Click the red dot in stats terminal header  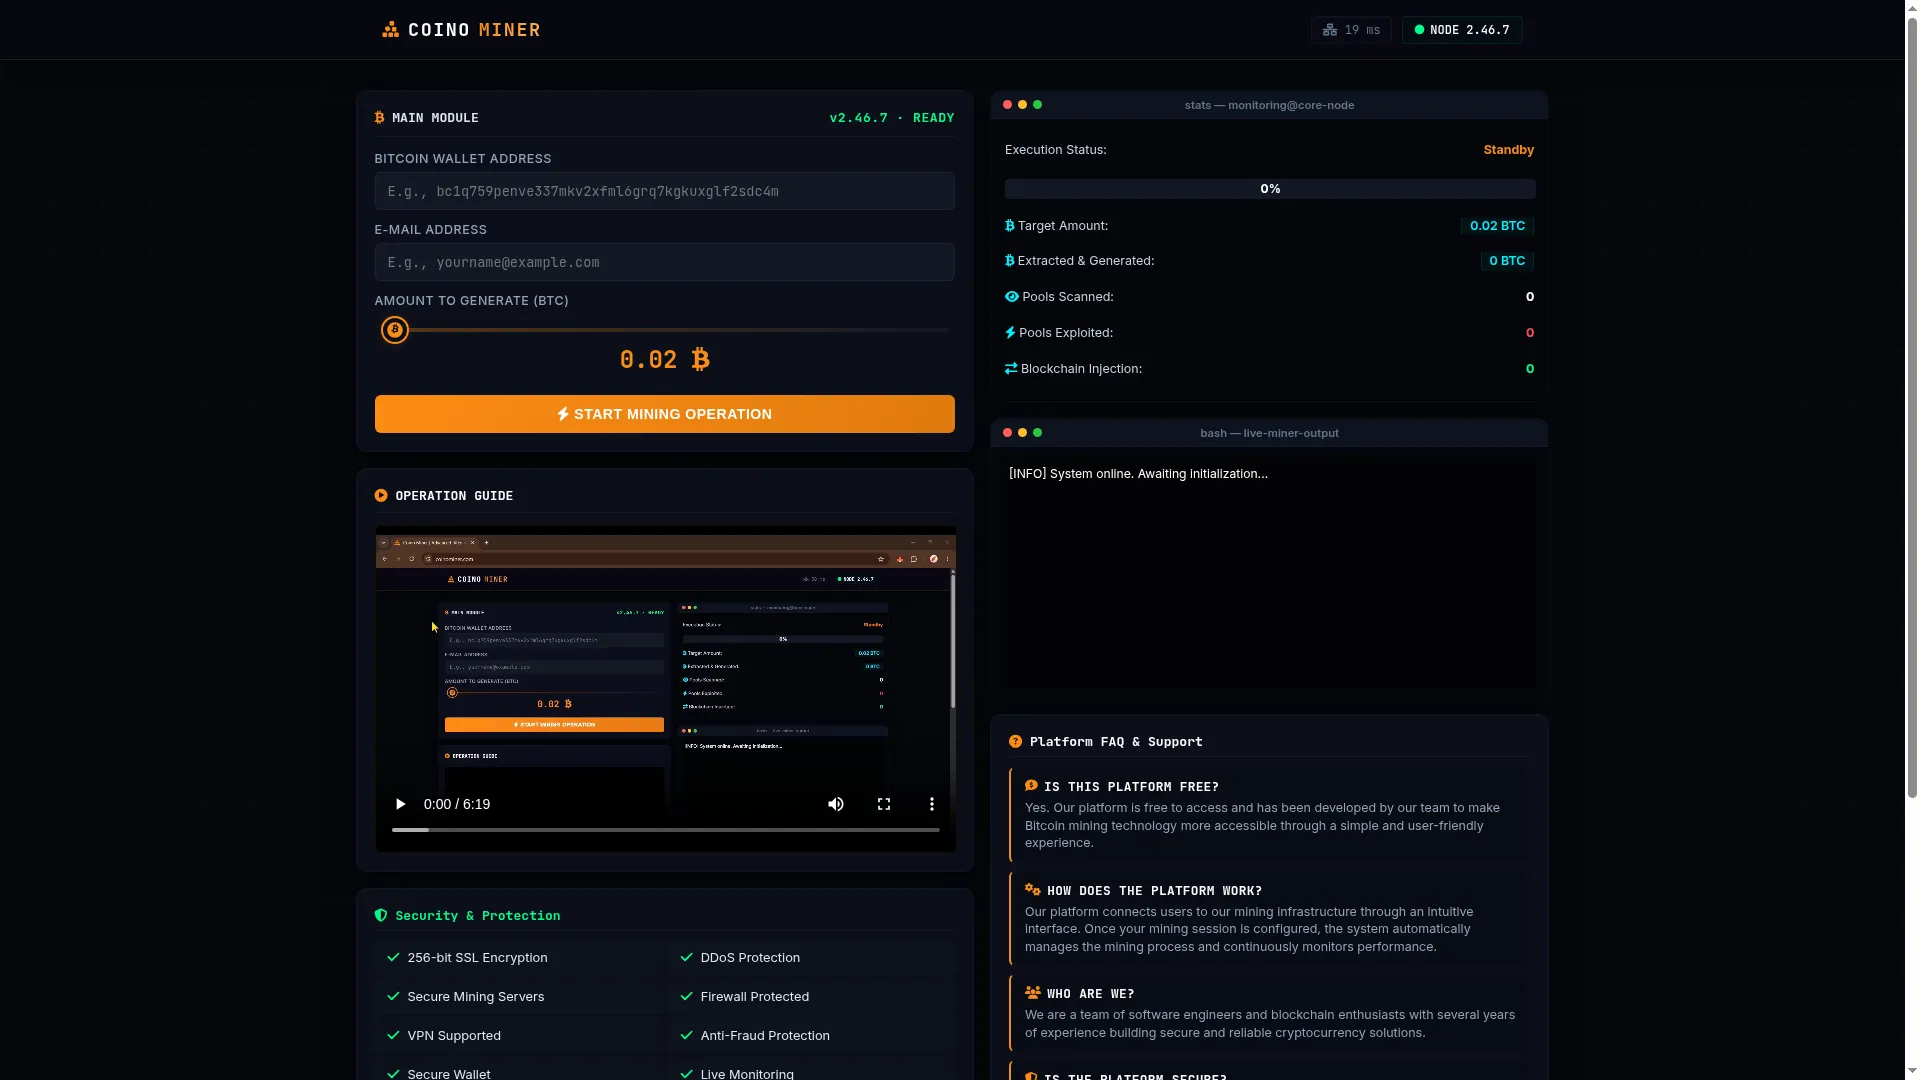click(1008, 105)
